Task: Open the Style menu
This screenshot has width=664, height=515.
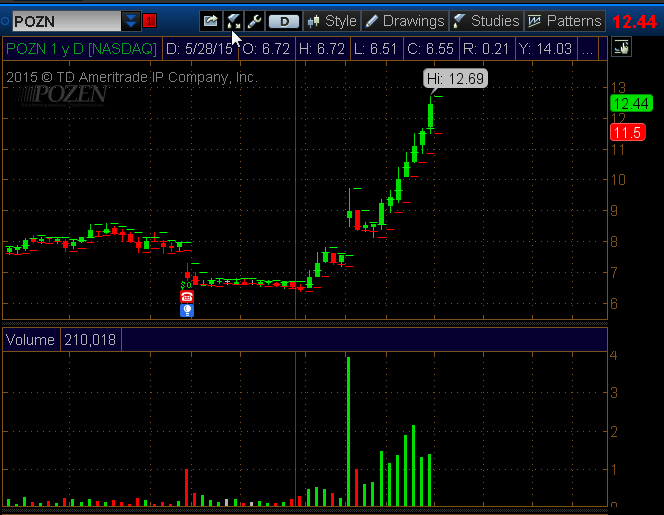Action: click(x=332, y=21)
